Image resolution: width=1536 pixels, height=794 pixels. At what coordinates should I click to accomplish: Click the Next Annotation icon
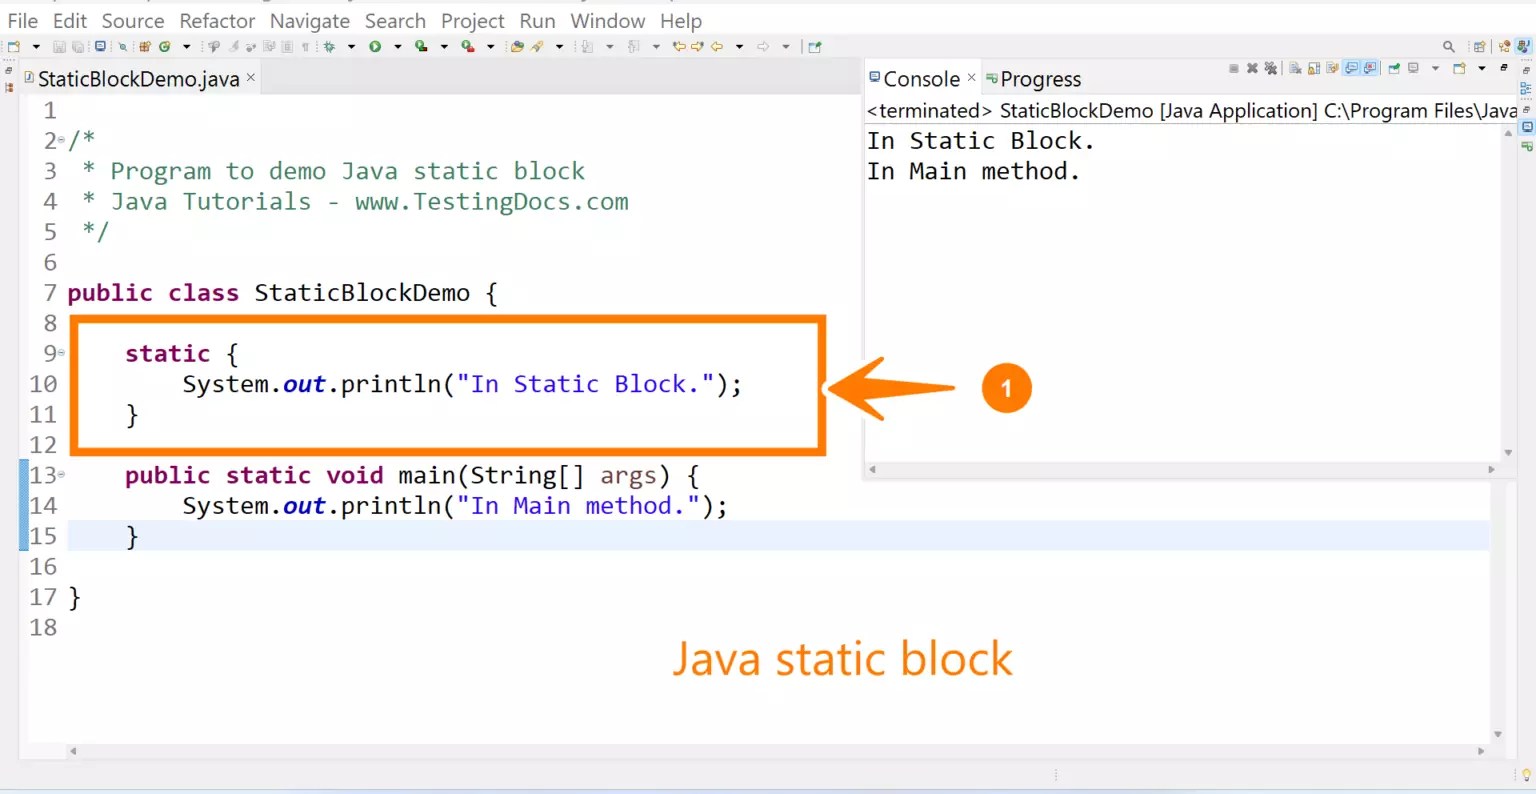click(587, 46)
